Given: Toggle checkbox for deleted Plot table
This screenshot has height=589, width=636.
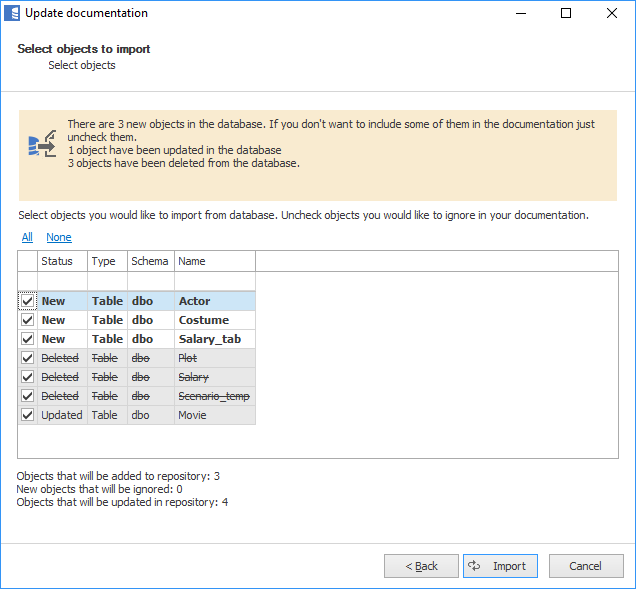Looking at the screenshot, I should [x=27, y=358].
